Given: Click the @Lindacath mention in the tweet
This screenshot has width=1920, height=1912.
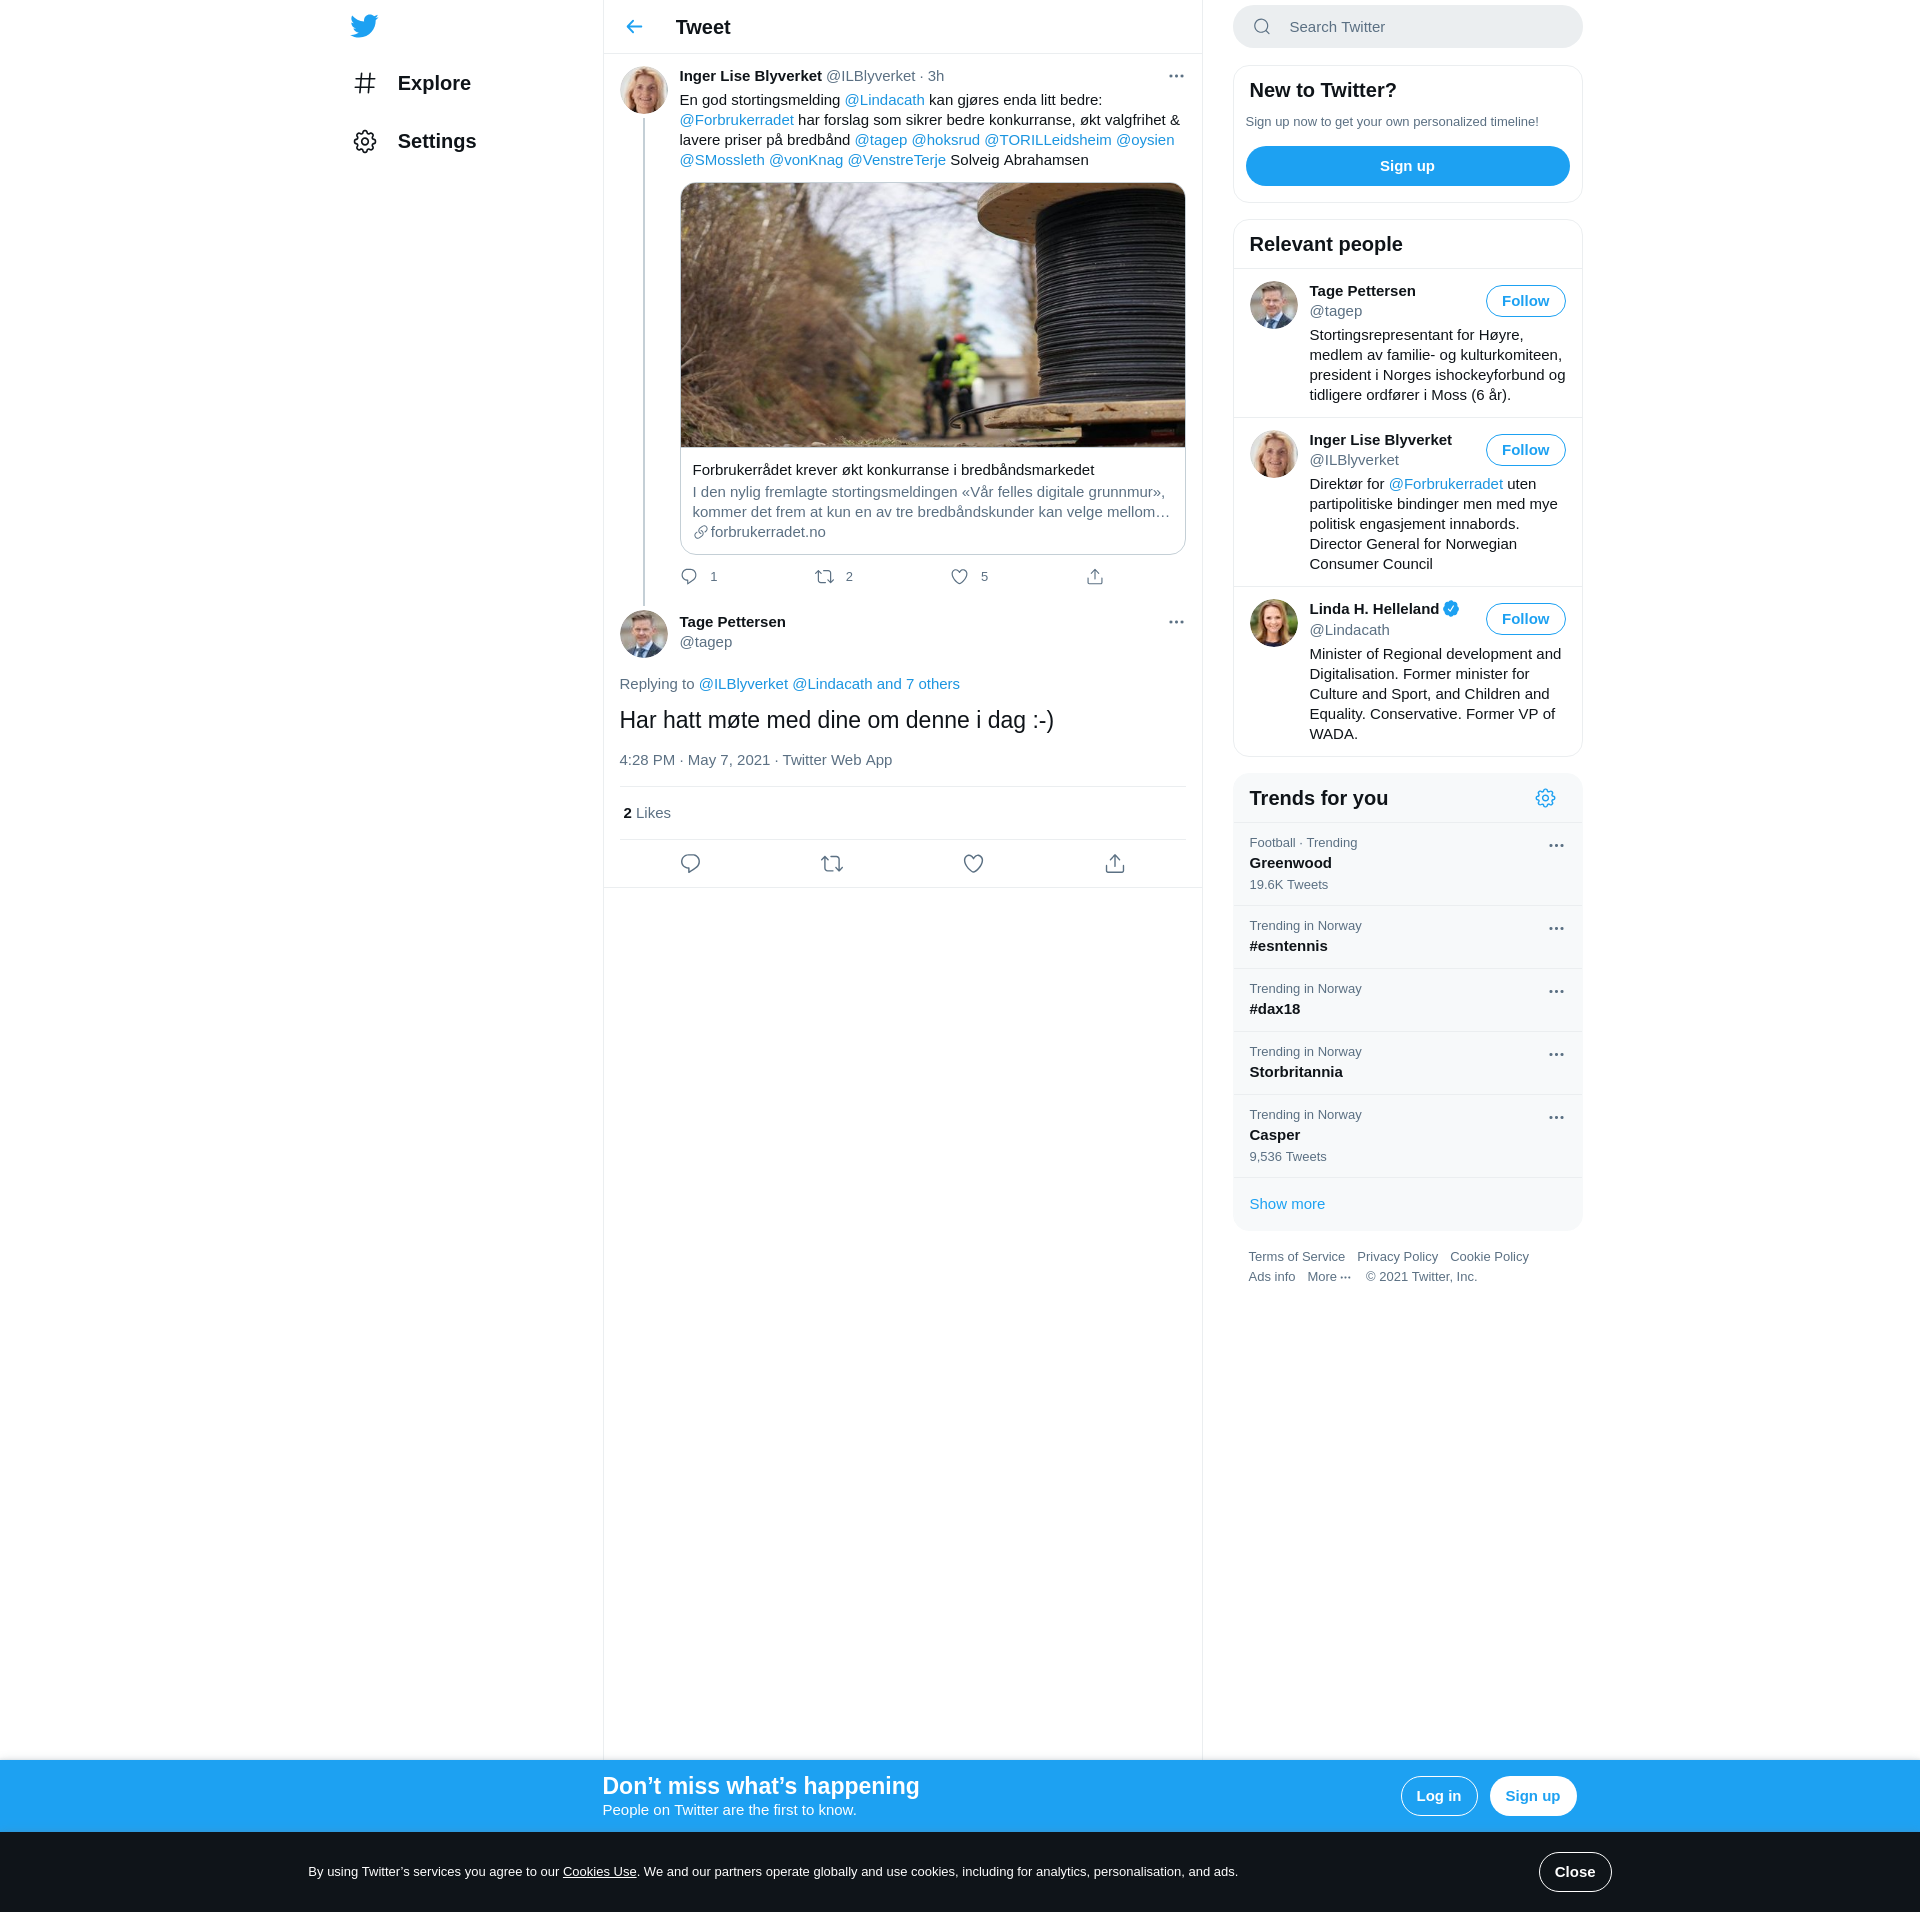Looking at the screenshot, I should [x=884, y=100].
